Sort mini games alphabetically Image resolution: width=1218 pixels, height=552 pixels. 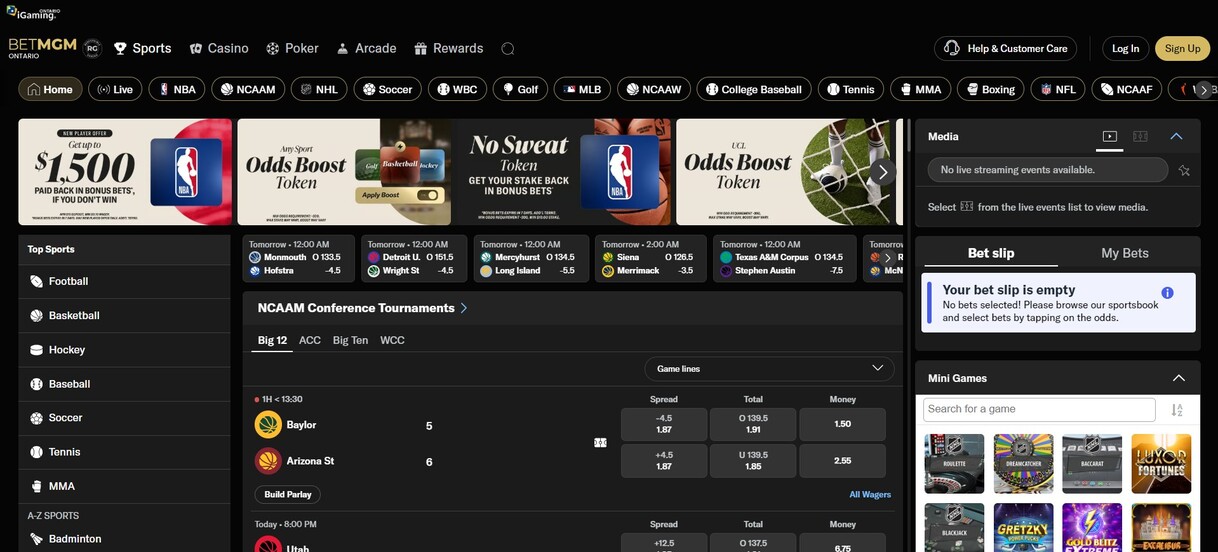tap(1177, 410)
